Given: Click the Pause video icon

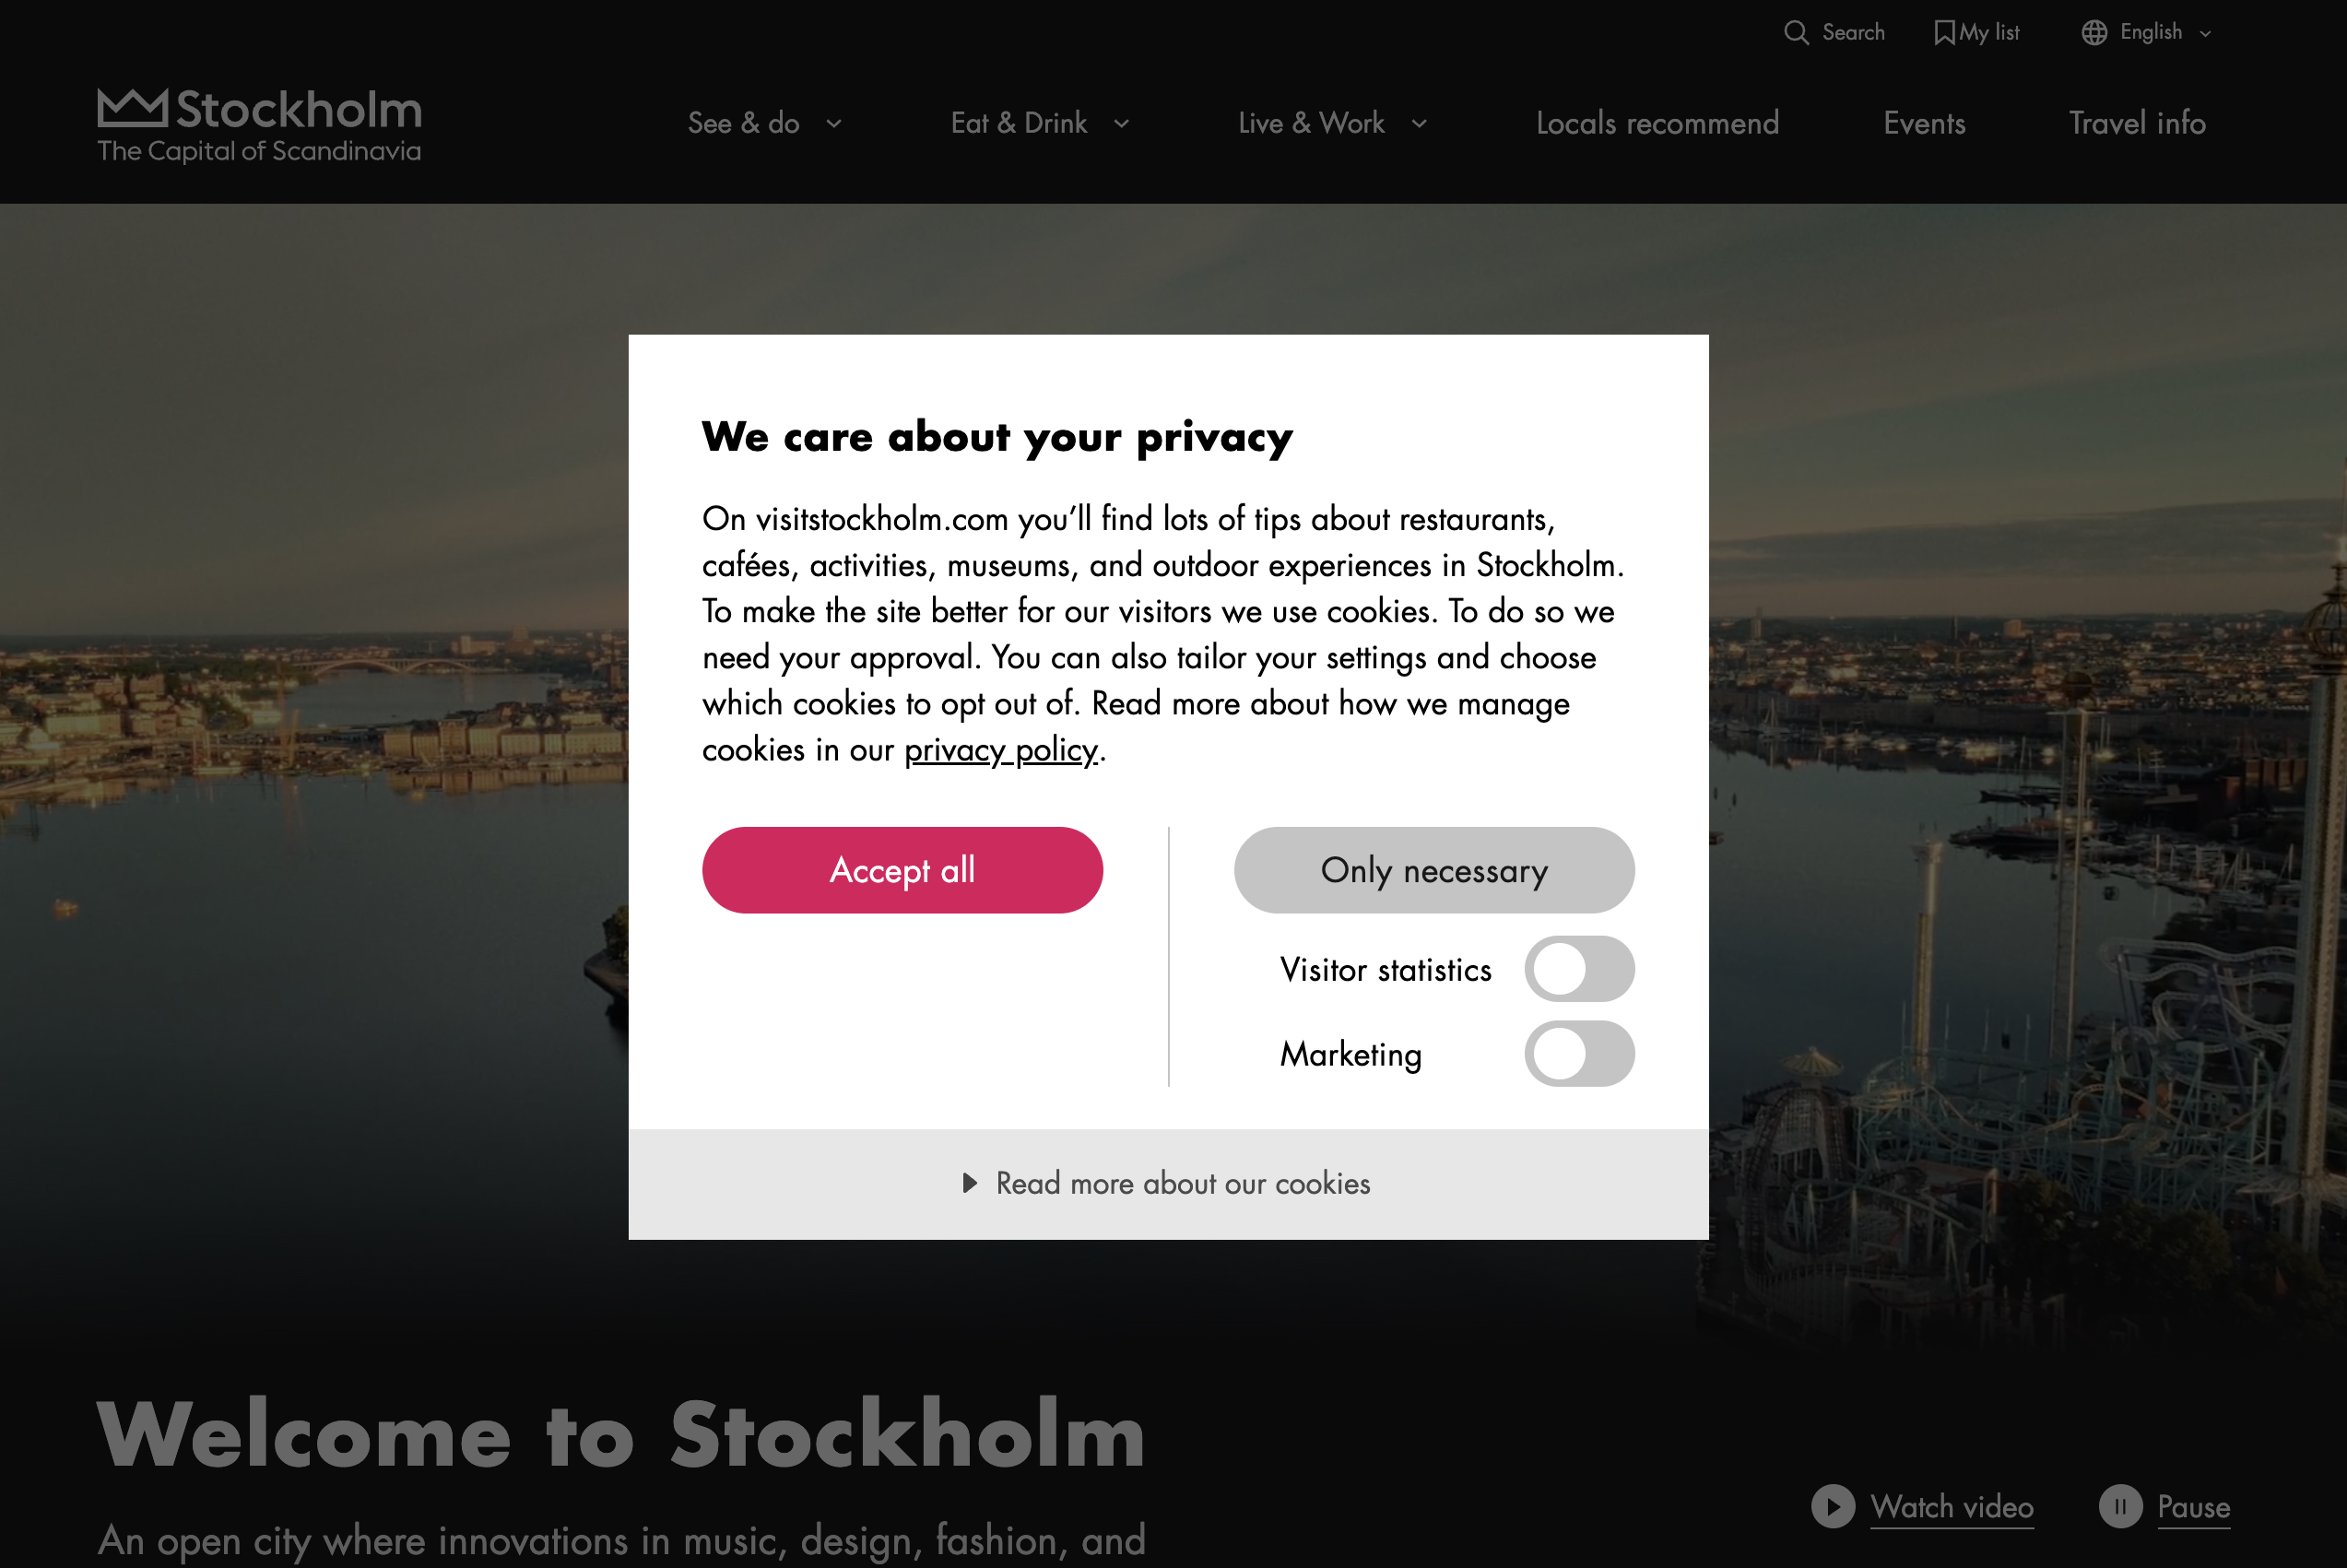Looking at the screenshot, I should coord(2120,1506).
